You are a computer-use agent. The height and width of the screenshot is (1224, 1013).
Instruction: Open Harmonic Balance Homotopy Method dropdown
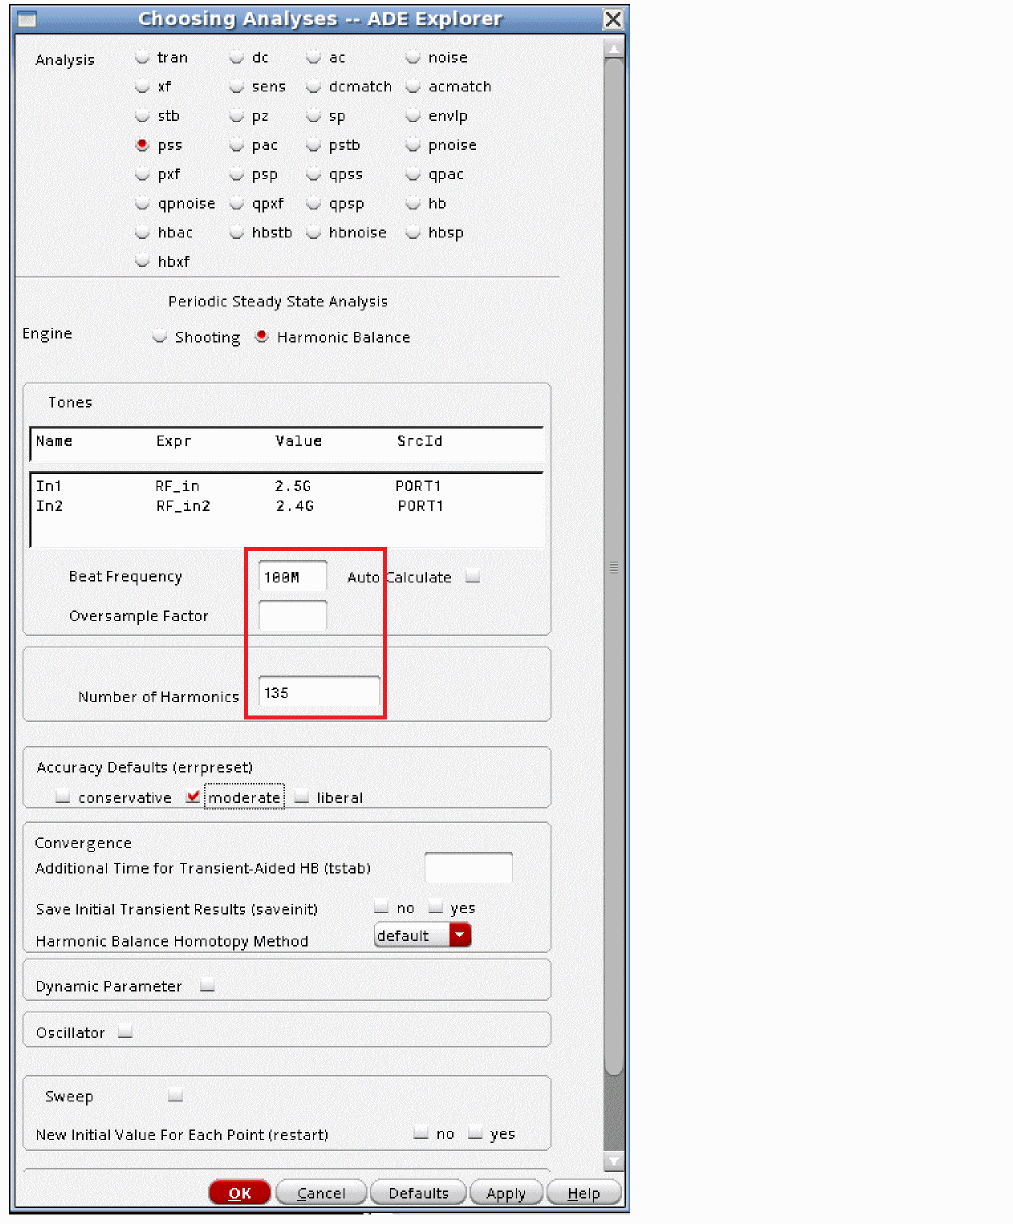click(x=460, y=935)
